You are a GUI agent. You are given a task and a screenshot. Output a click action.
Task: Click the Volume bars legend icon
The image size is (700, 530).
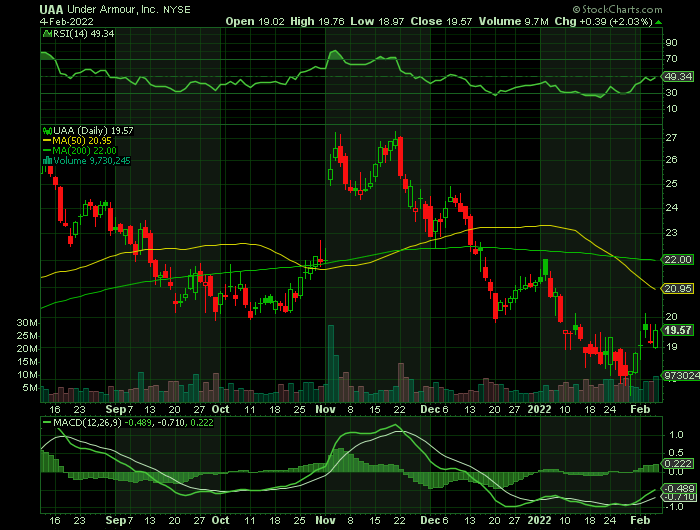point(45,159)
